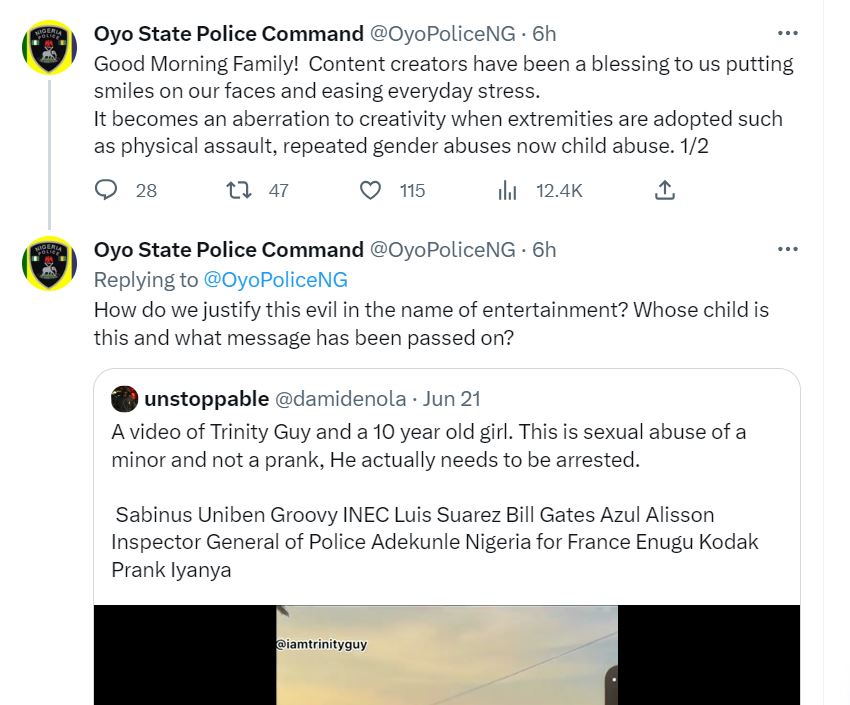Click Oyo State Police Command name on reply tweet
The height and width of the screenshot is (705, 850).
(228, 249)
